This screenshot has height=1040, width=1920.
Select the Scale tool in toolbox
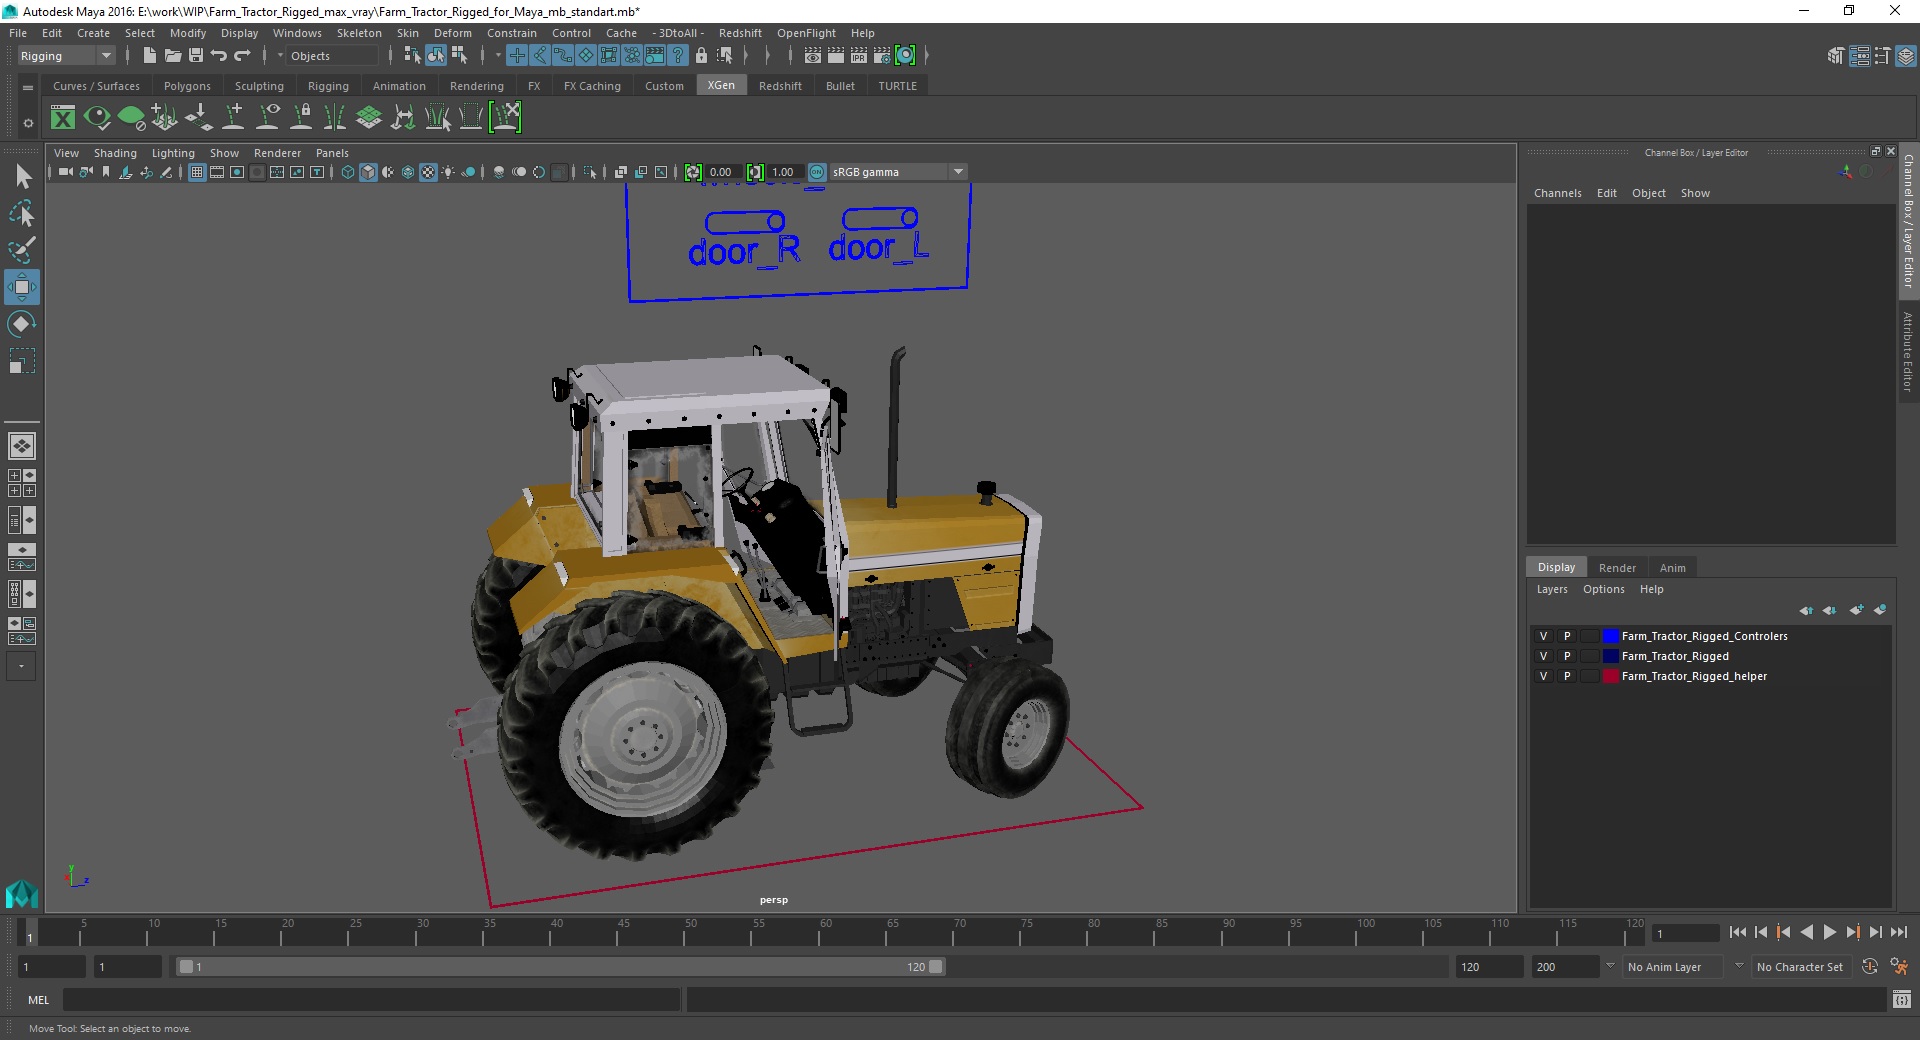(22, 360)
